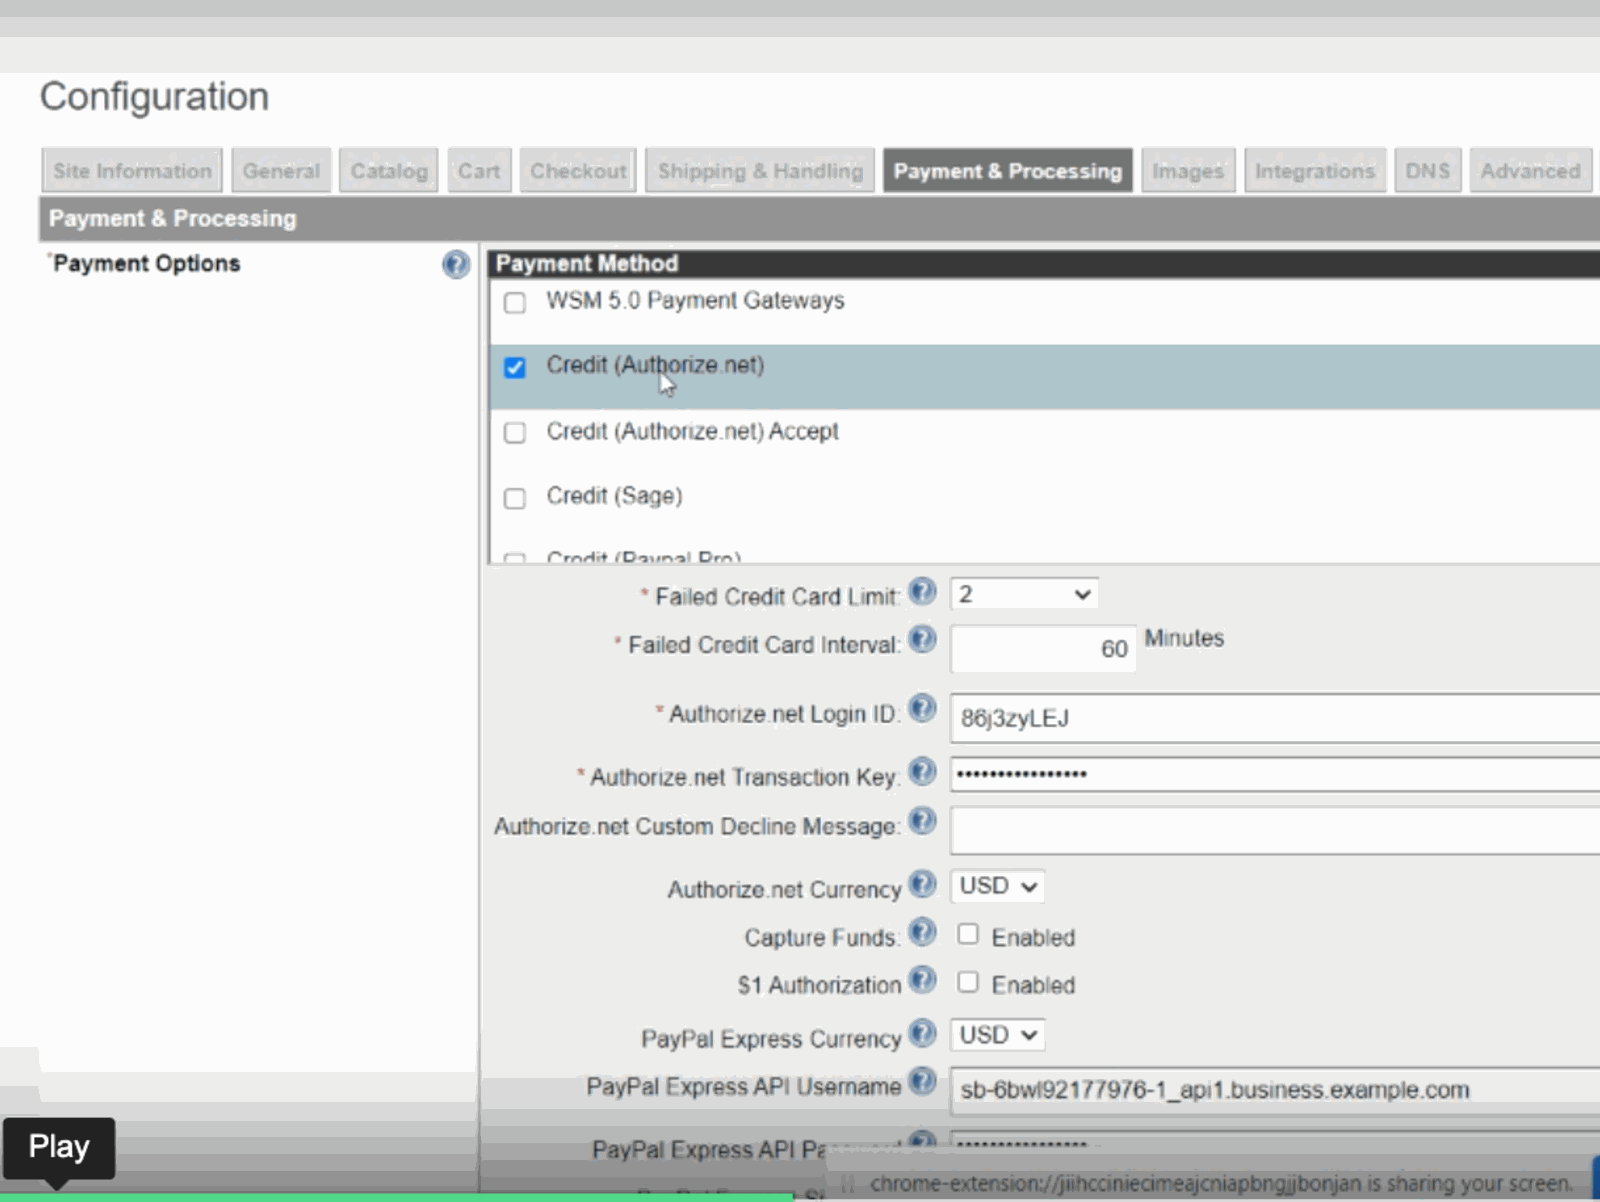Click PayPal Express API Username field

pyautogui.click(x=1275, y=1090)
